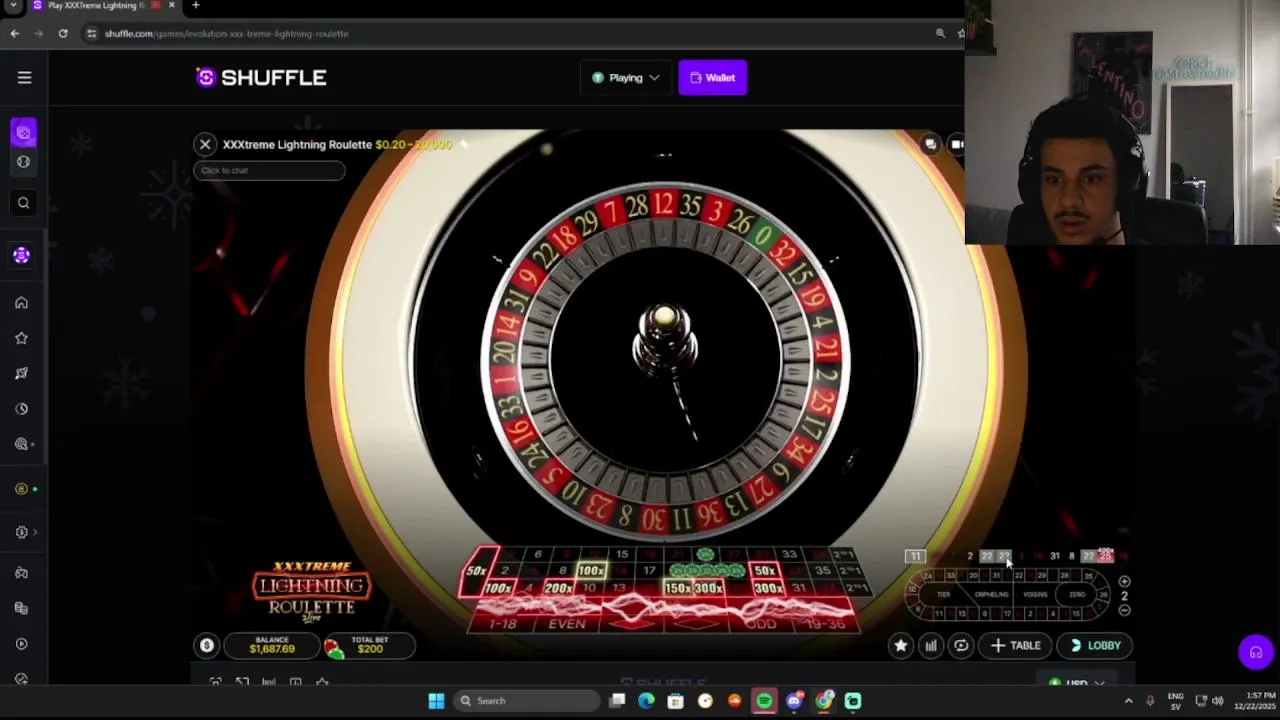Open the stacked coins sidebar icon
Viewport: 1280px width, 720px height.
point(21,608)
